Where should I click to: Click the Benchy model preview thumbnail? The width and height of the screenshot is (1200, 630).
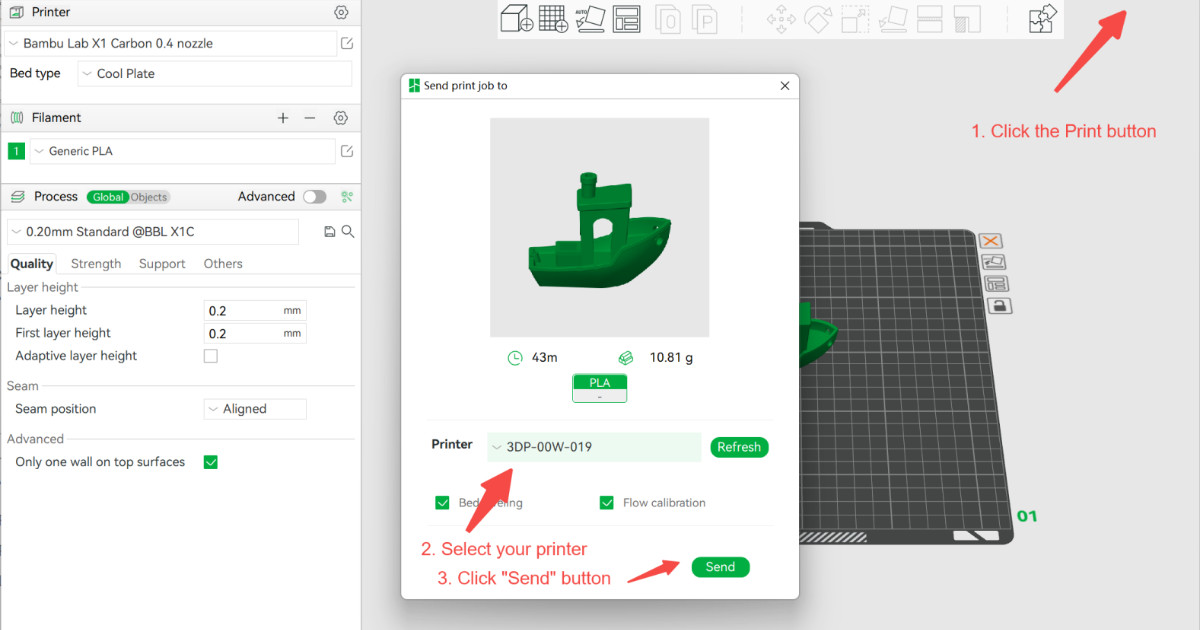tap(600, 227)
